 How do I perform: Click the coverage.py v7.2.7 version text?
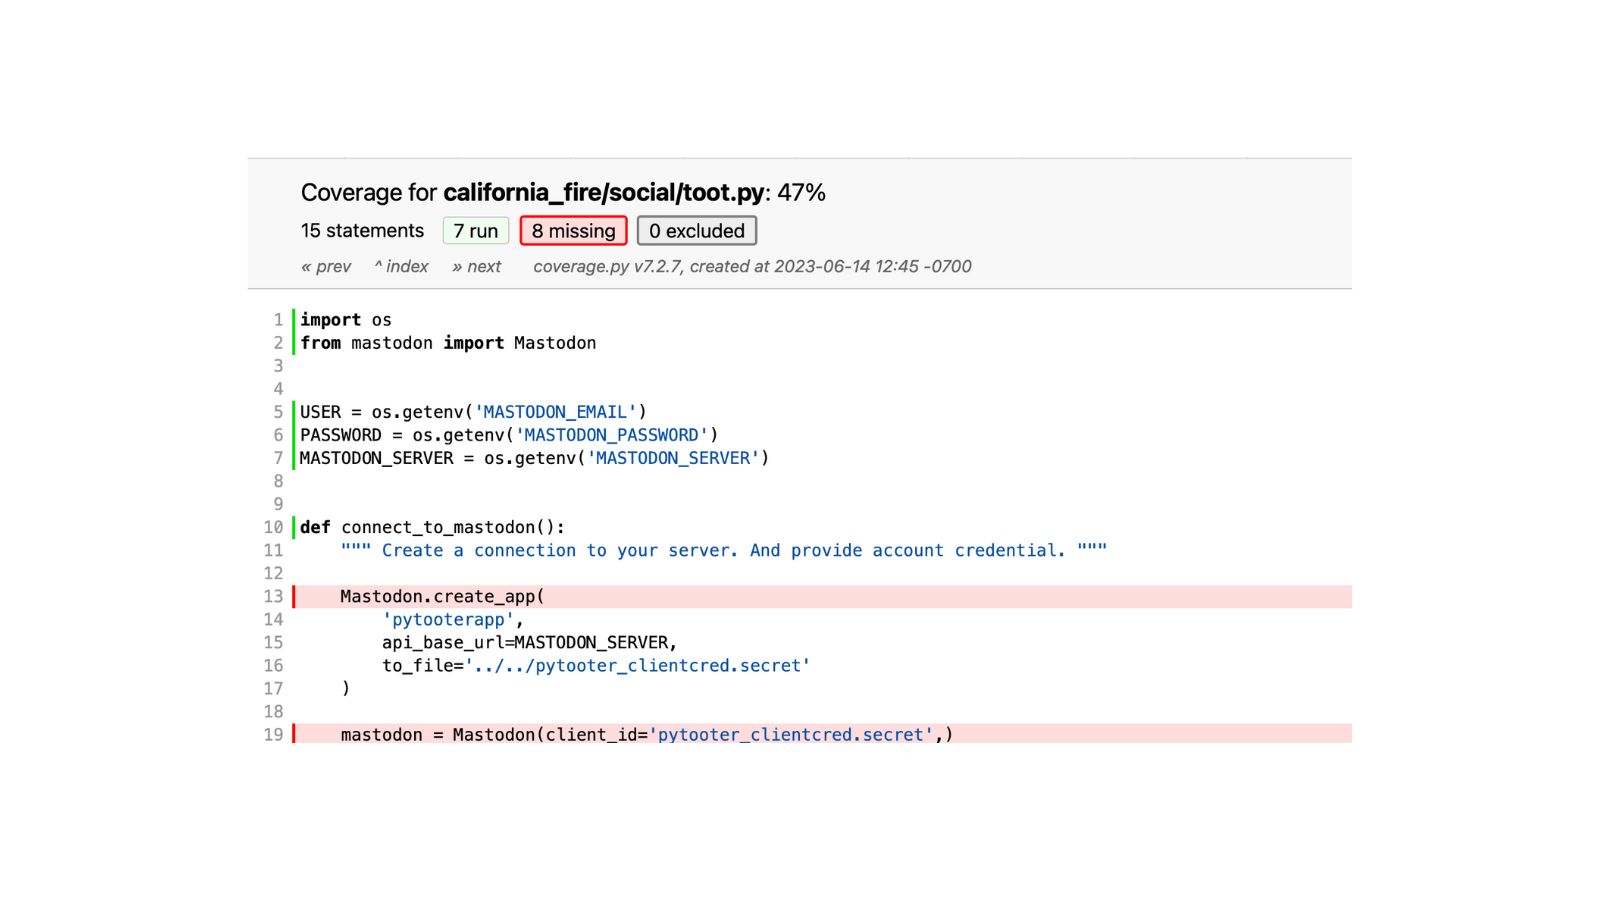pyautogui.click(x=750, y=266)
